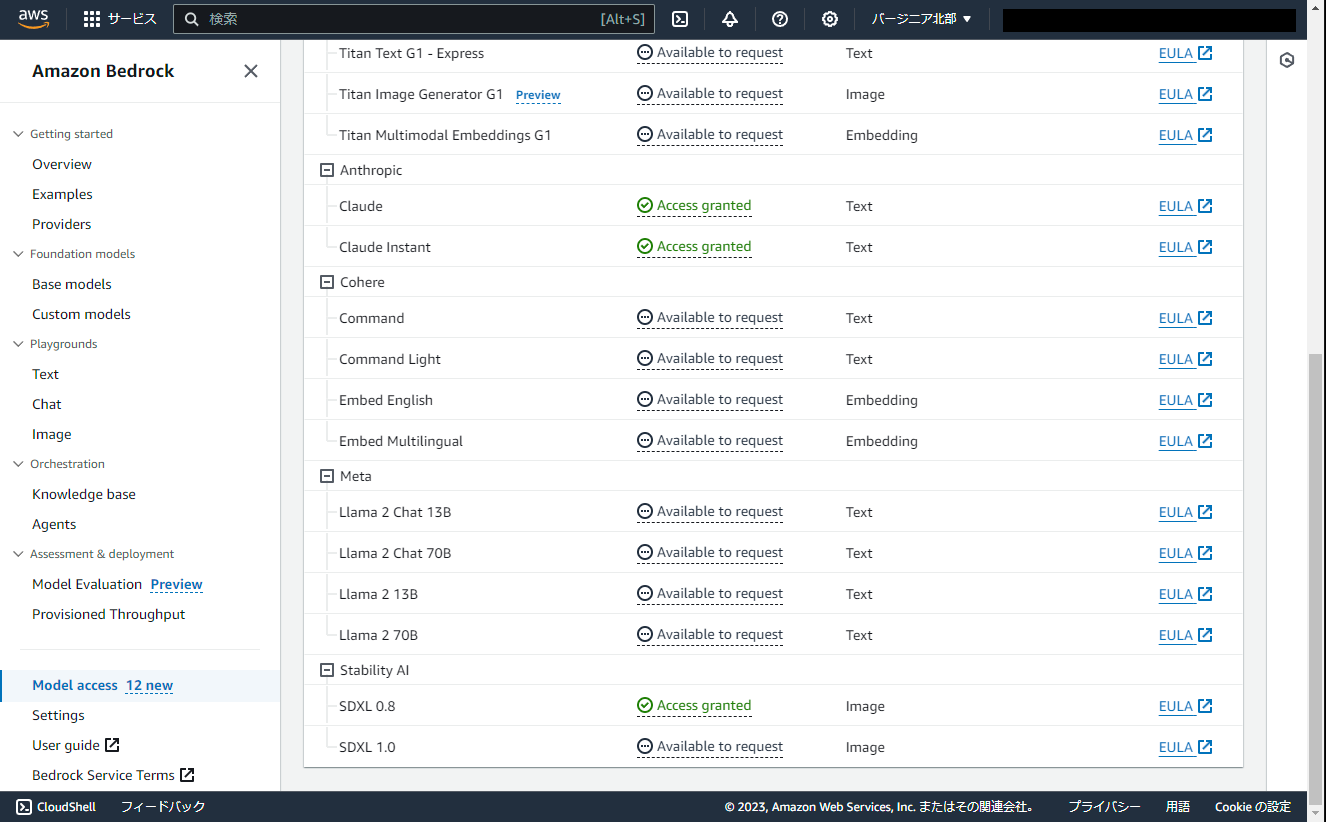Image resolution: width=1326 pixels, height=822 pixels.
Task: Click the Titan Multimodal Embeddings G1 model name
Action: [x=445, y=135]
